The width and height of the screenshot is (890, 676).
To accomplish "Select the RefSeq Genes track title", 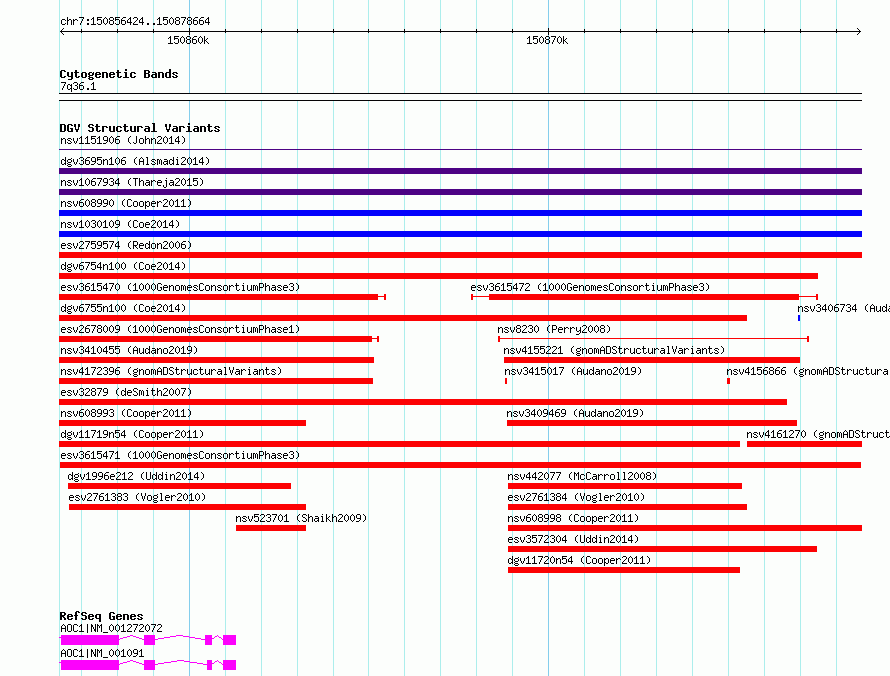I will click(x=101, y=616).
